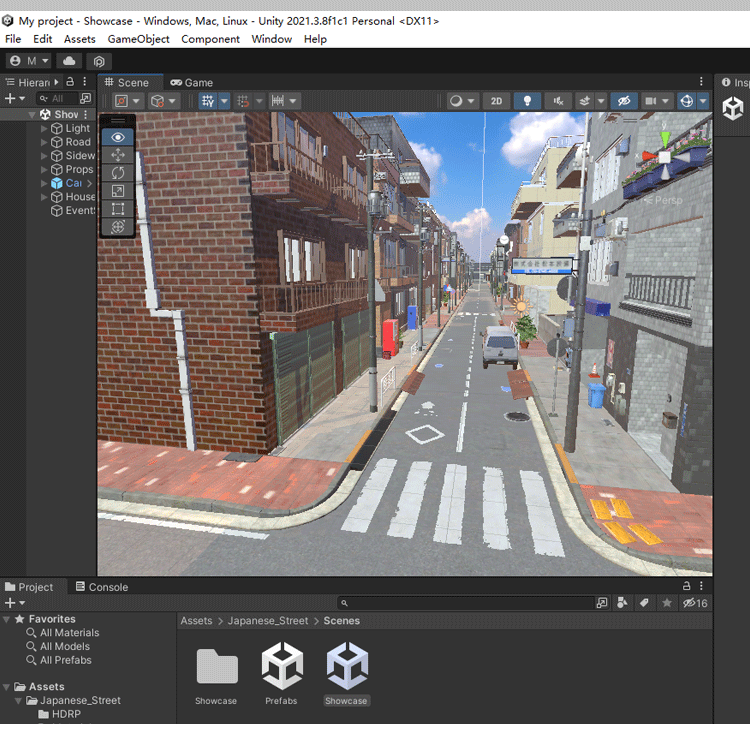Click the Japanese_Street breadcrumb link
The height and width of the screenshot is (736, 750).
pos(267,621)
